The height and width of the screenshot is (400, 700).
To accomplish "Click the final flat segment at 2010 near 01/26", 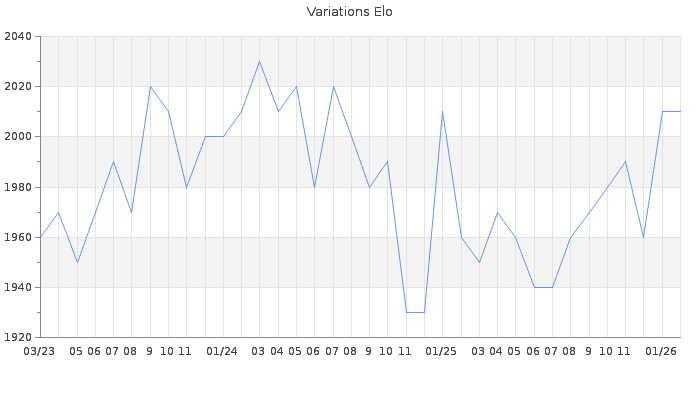I will [x=671, y=111].
